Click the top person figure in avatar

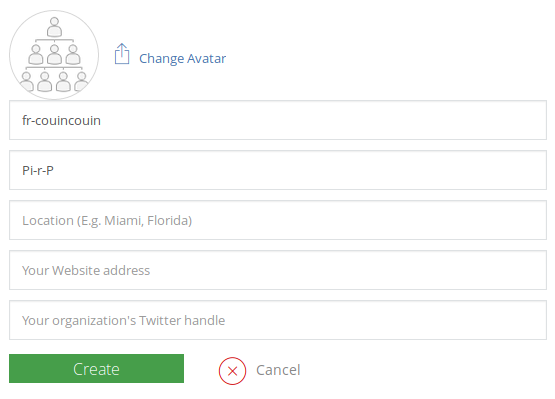point(54,27)
